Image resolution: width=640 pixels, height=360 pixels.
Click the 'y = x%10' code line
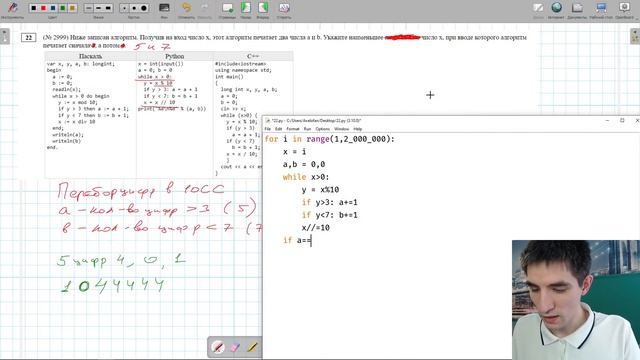tap(320, 190)
